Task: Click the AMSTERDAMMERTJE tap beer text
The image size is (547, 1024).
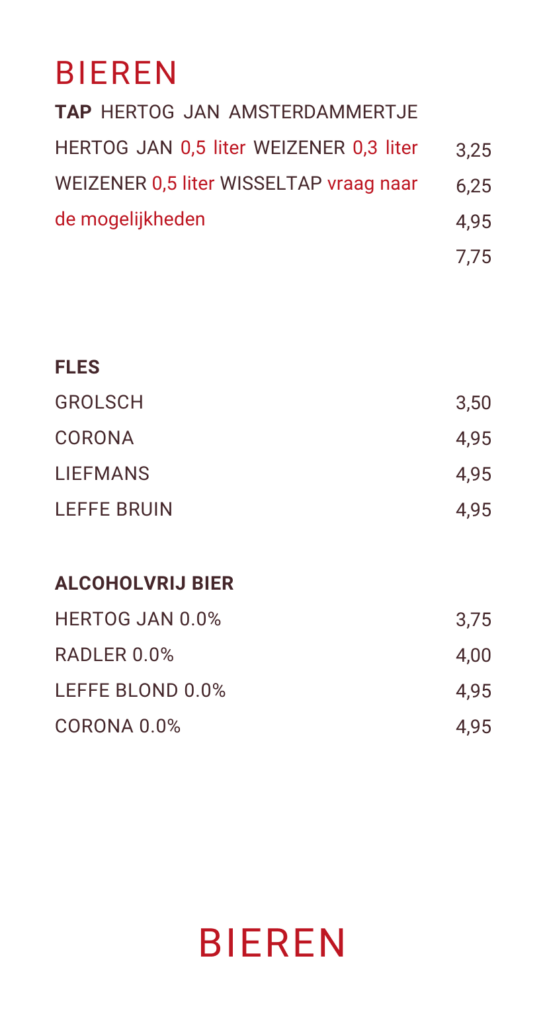Action: point(323,112)
